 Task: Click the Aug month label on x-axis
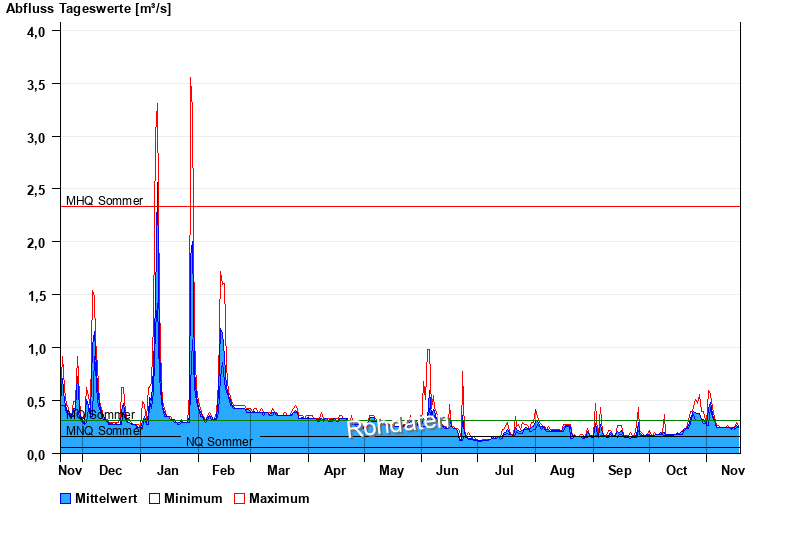[x=562, y=470]
